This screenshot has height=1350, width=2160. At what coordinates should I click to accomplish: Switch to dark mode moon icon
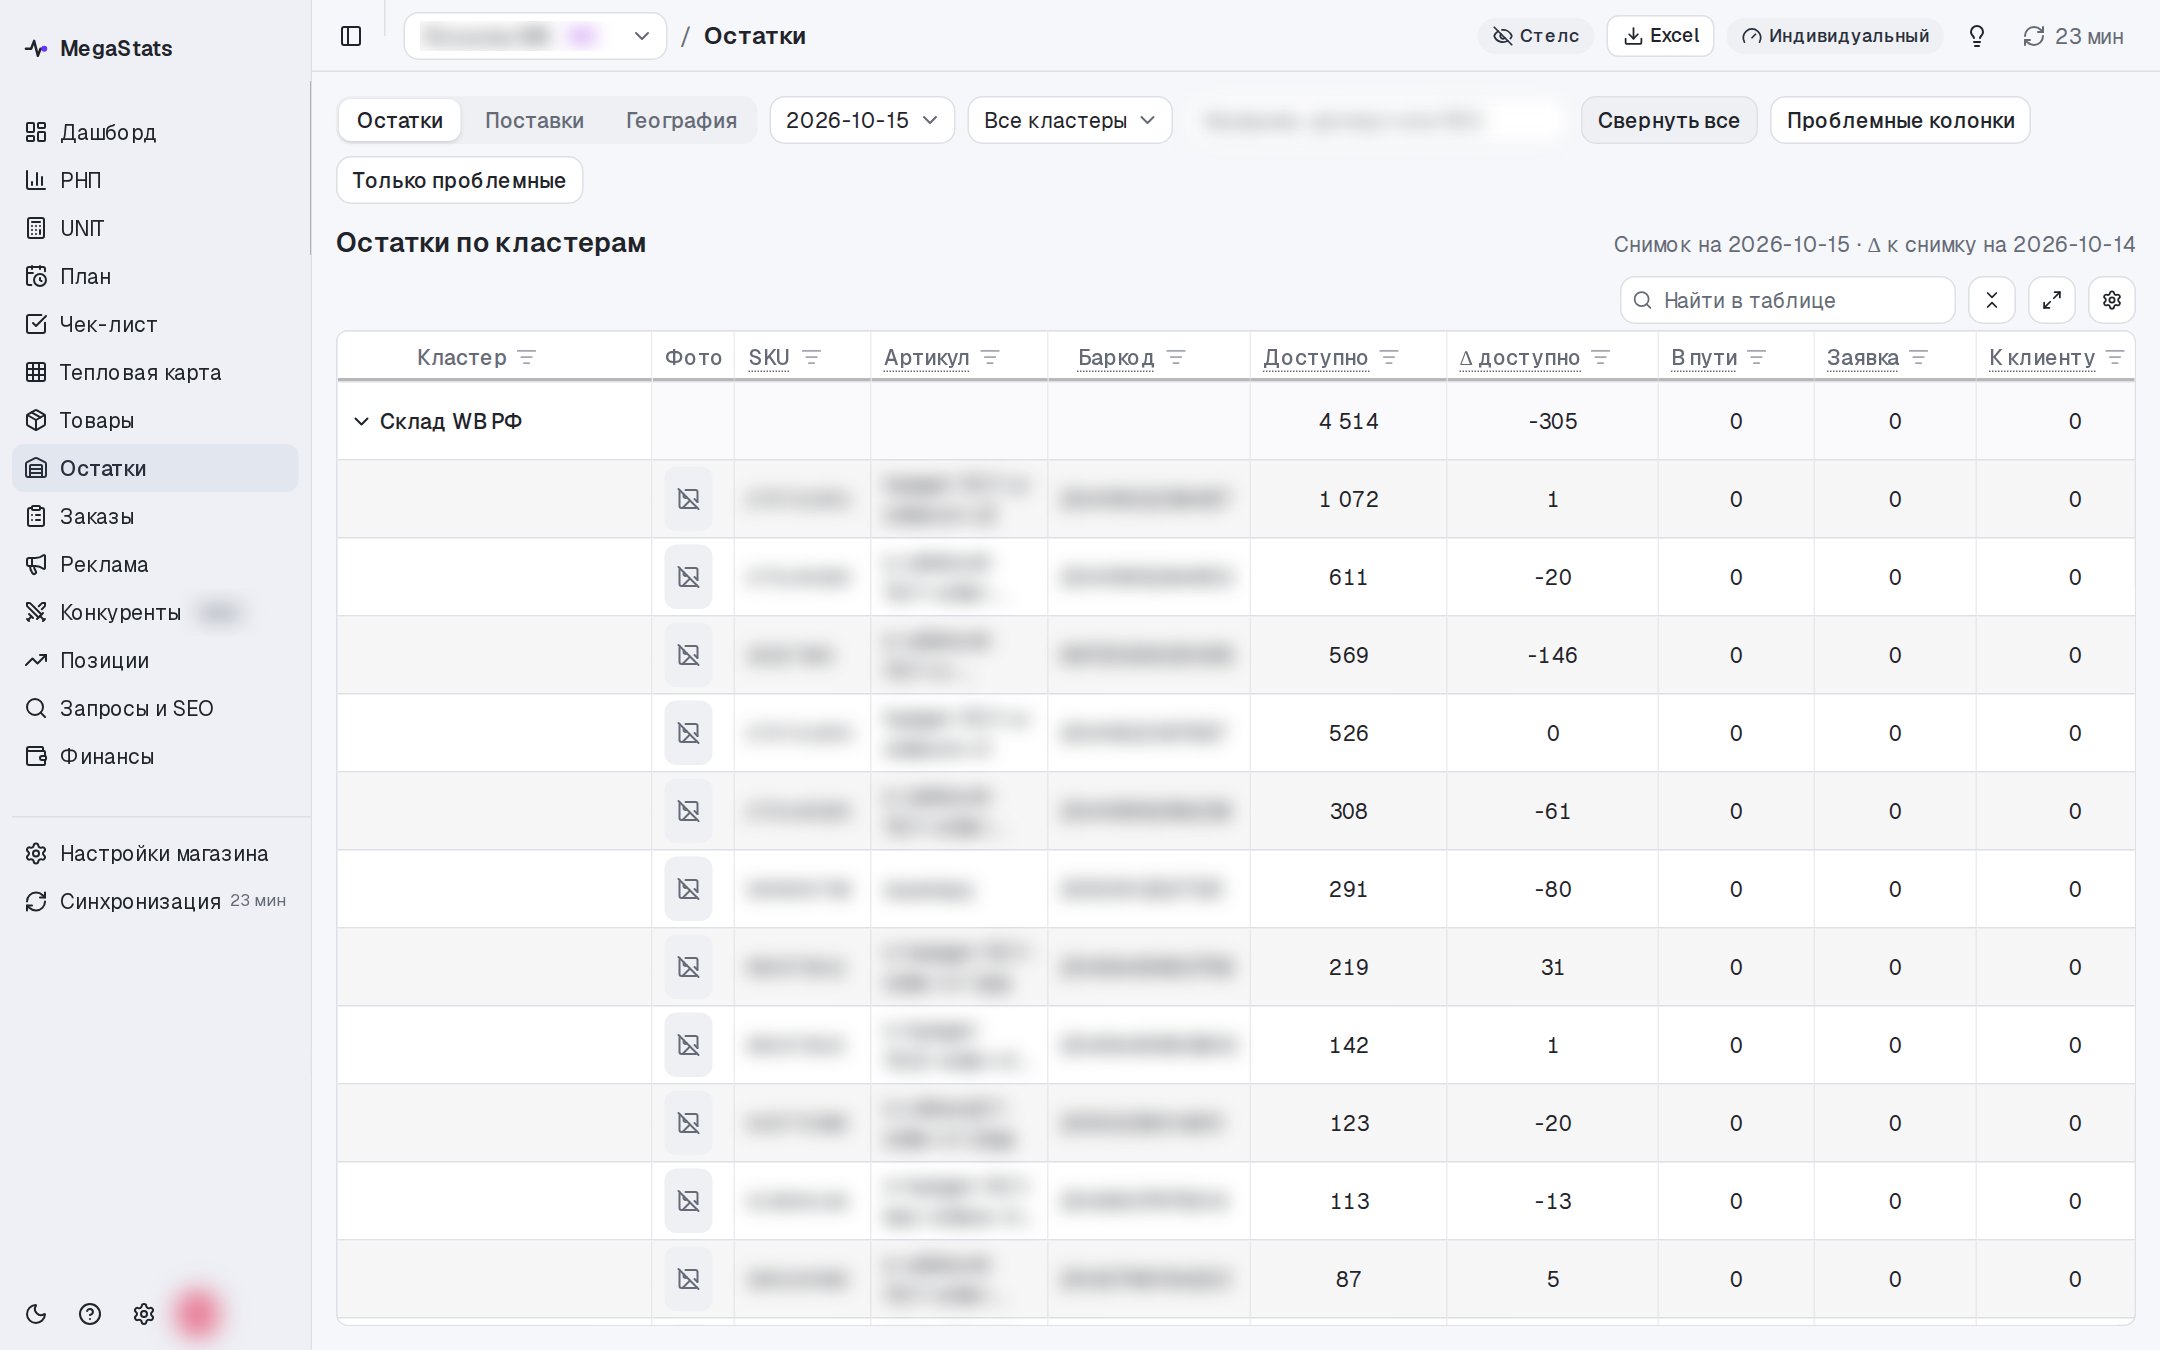pyautogui.click(x=36, y=1314)
